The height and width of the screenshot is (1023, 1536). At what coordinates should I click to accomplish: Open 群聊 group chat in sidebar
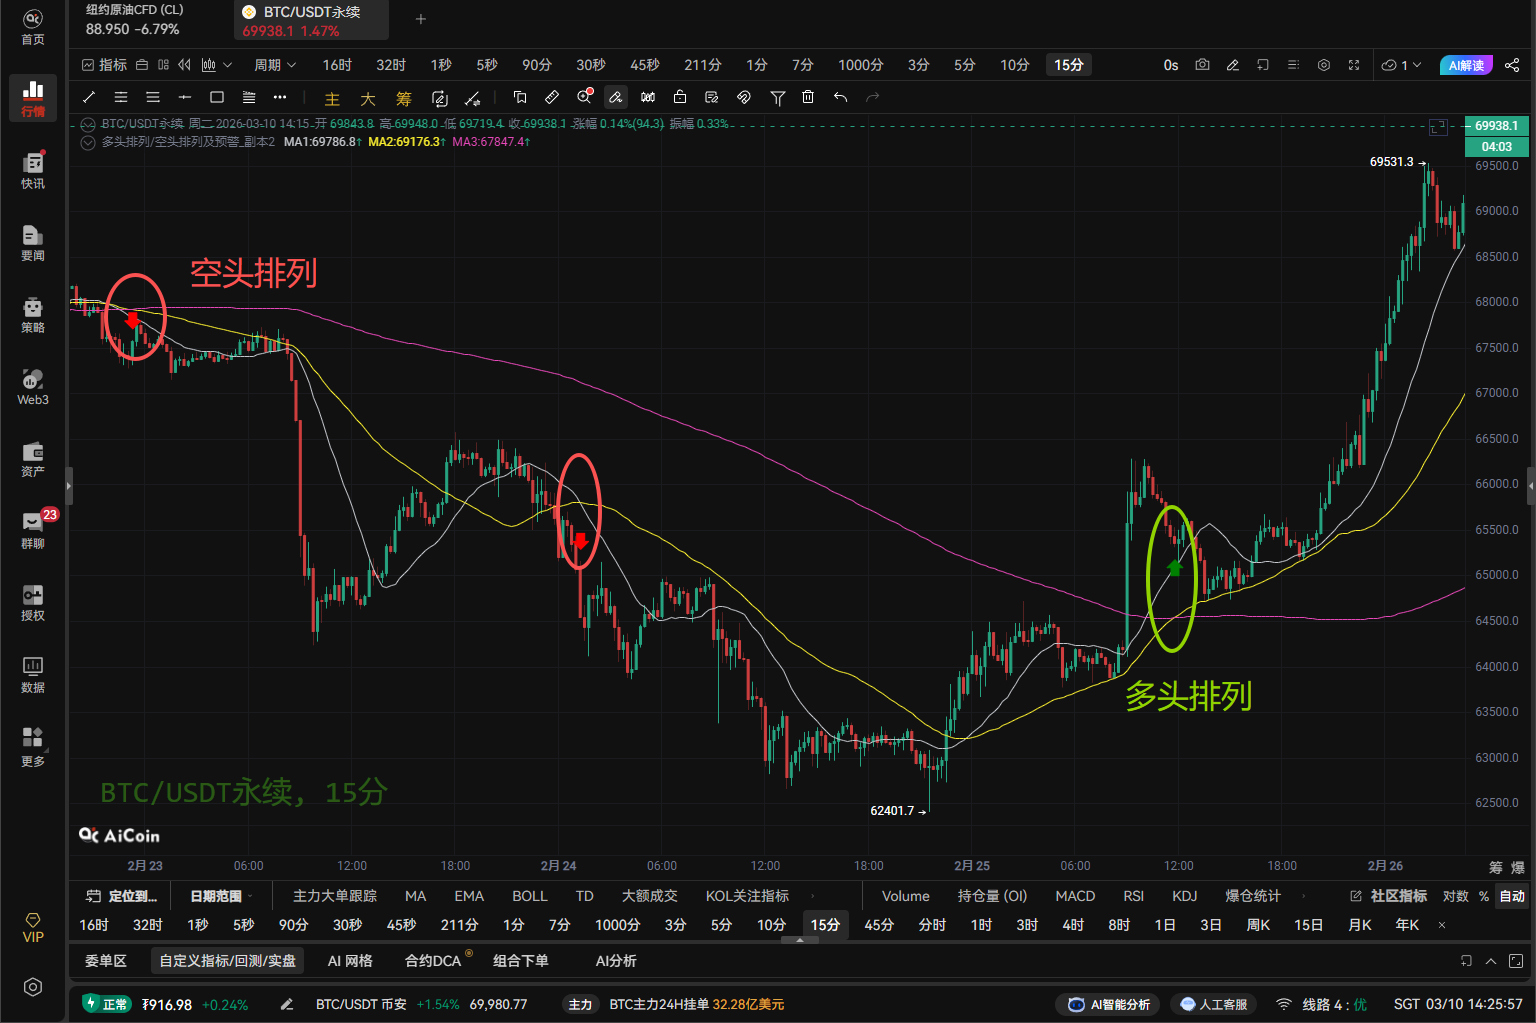pyautogui.click(x=33, y=530)
